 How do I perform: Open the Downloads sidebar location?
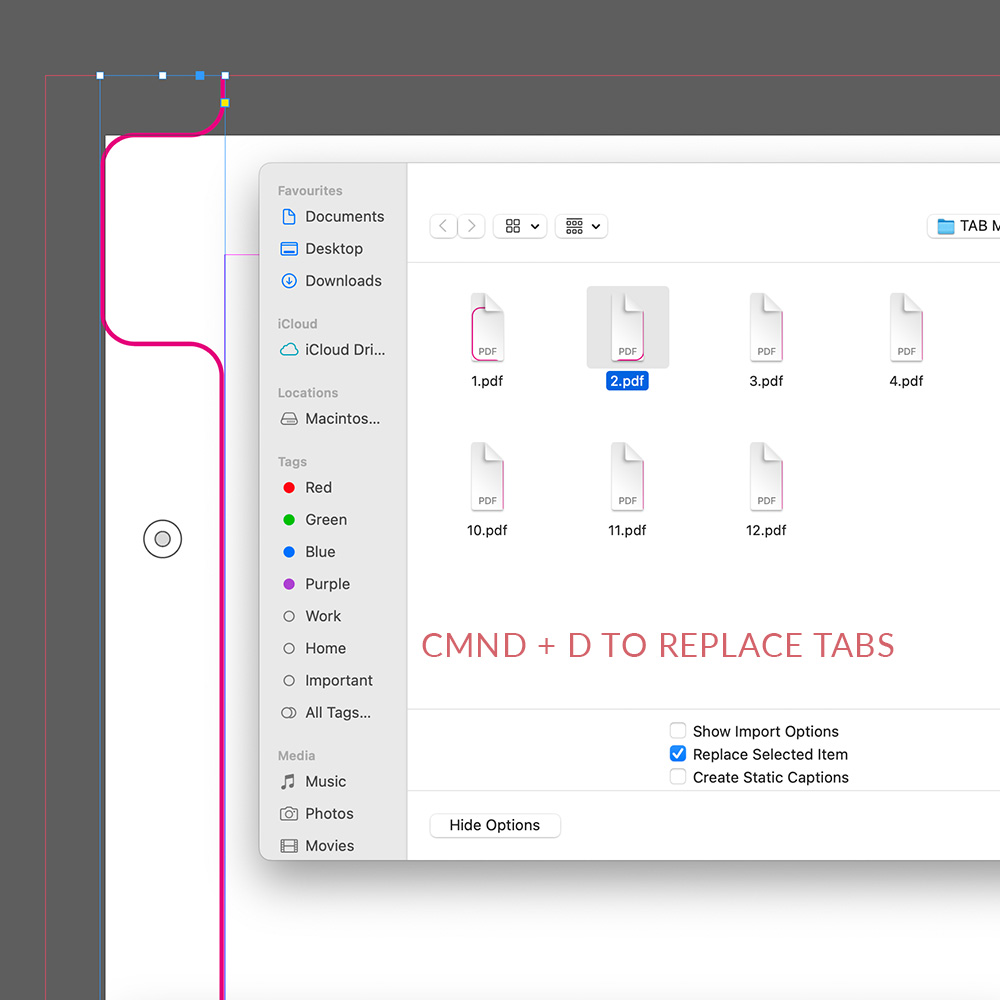tap(331, 281)
